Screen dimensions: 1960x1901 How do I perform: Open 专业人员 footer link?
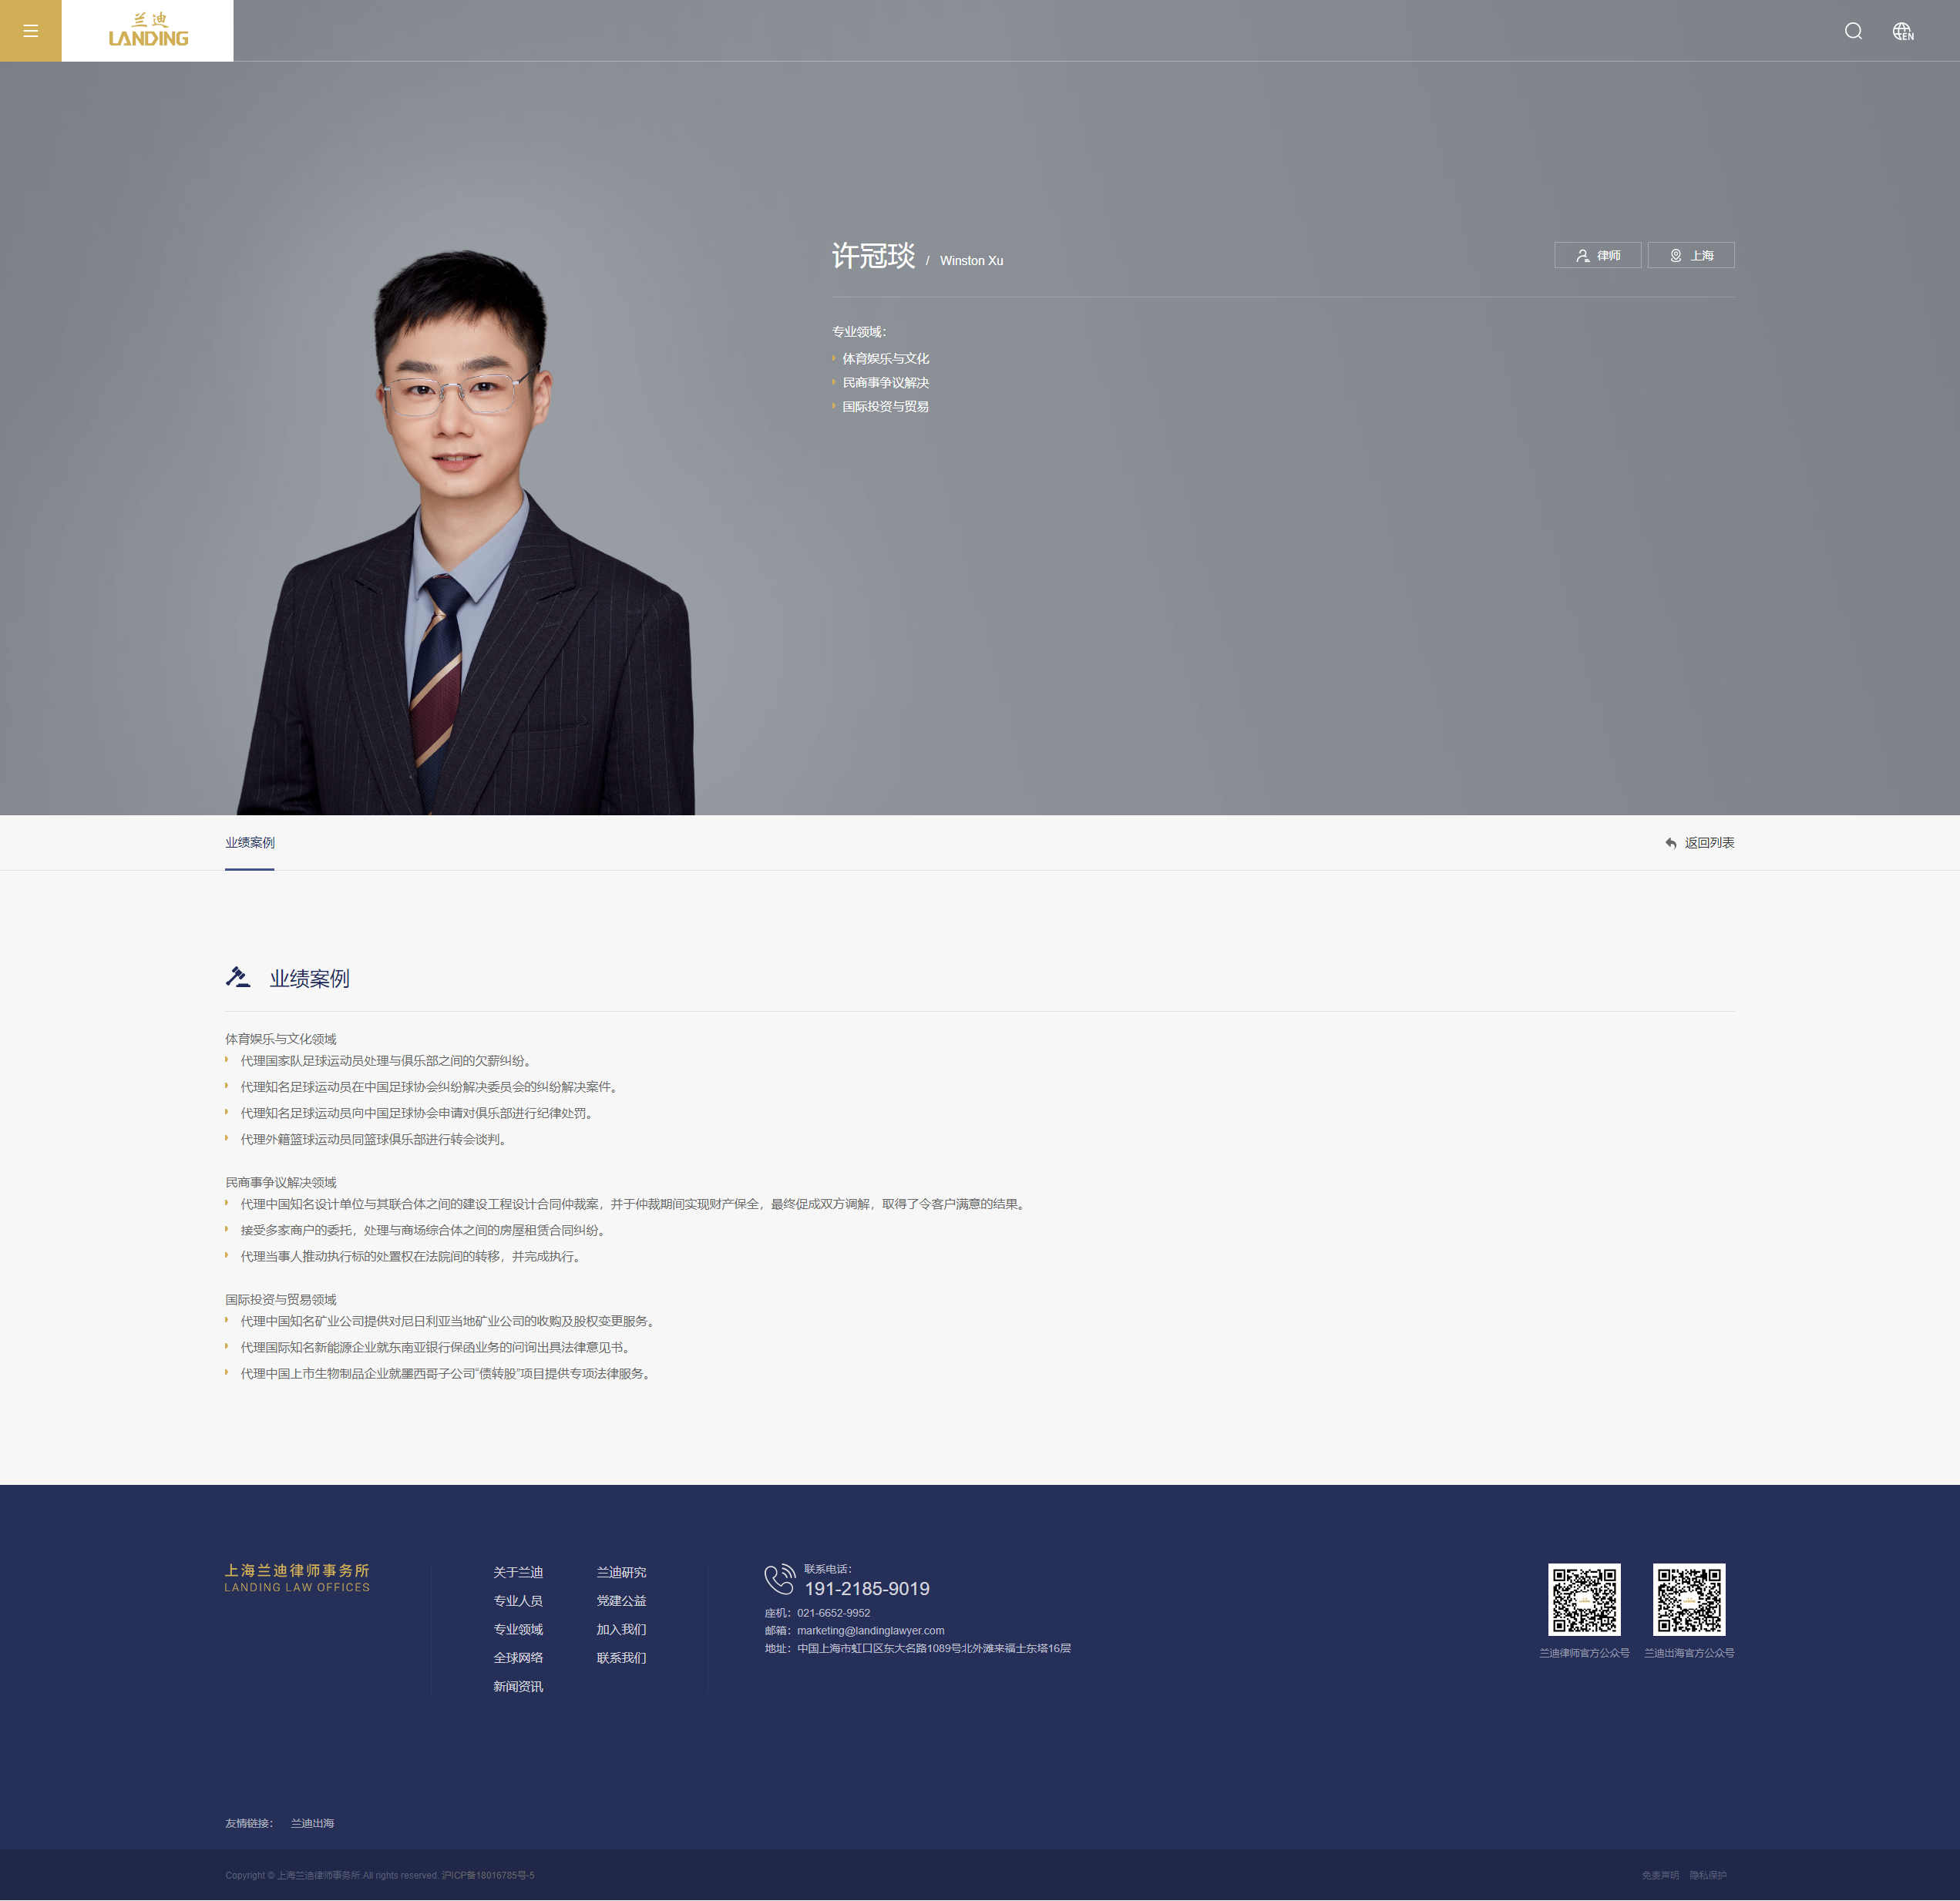pyautogui.click(x=518, y=1601)
